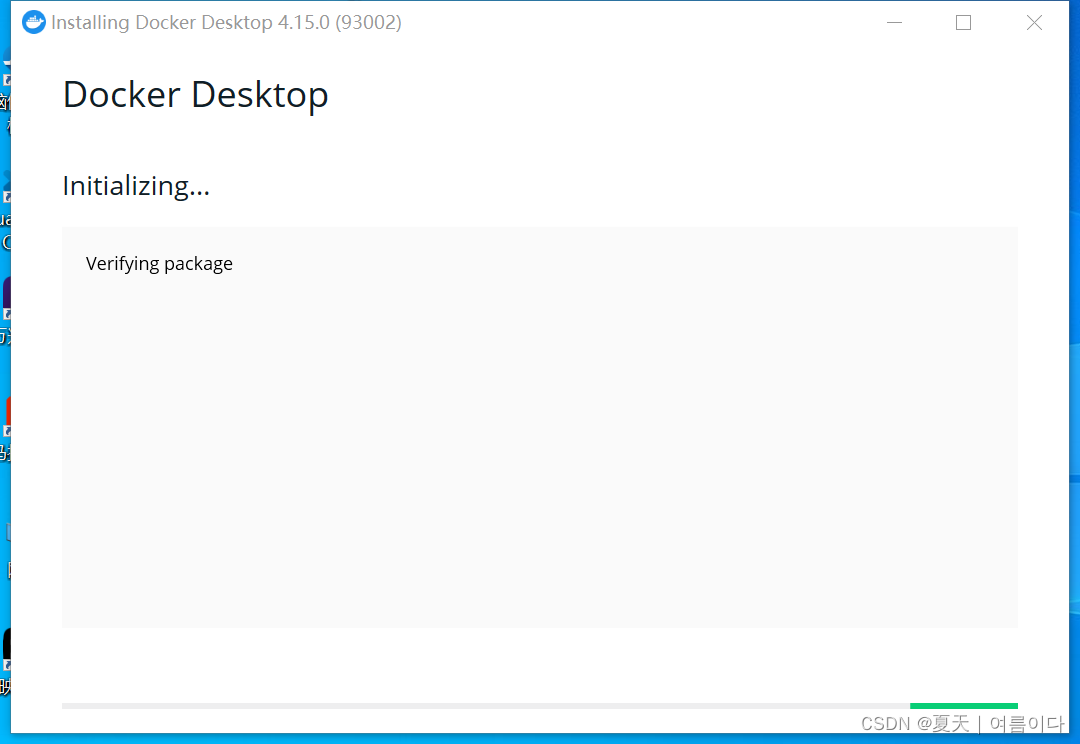Click the 'Docker Desktop' heading

(x=196, y=94)
